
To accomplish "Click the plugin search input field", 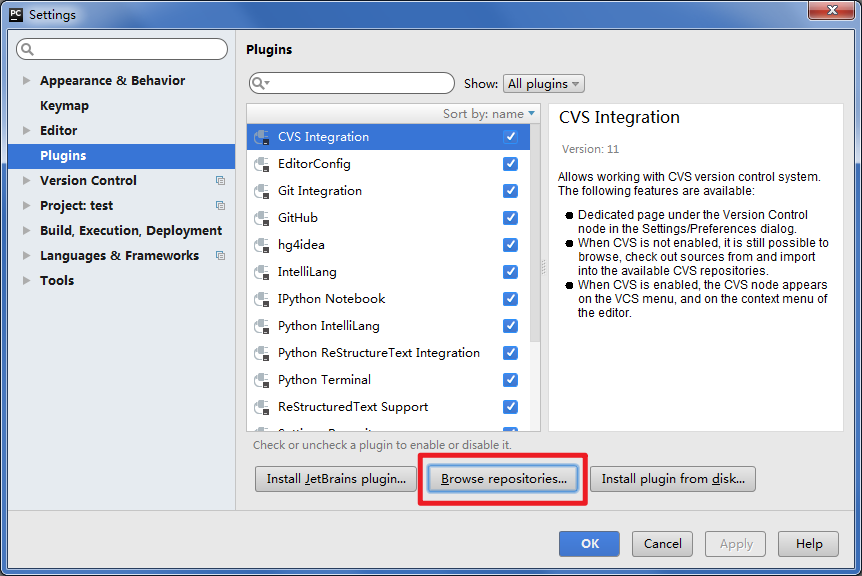I will coord(352,84).
